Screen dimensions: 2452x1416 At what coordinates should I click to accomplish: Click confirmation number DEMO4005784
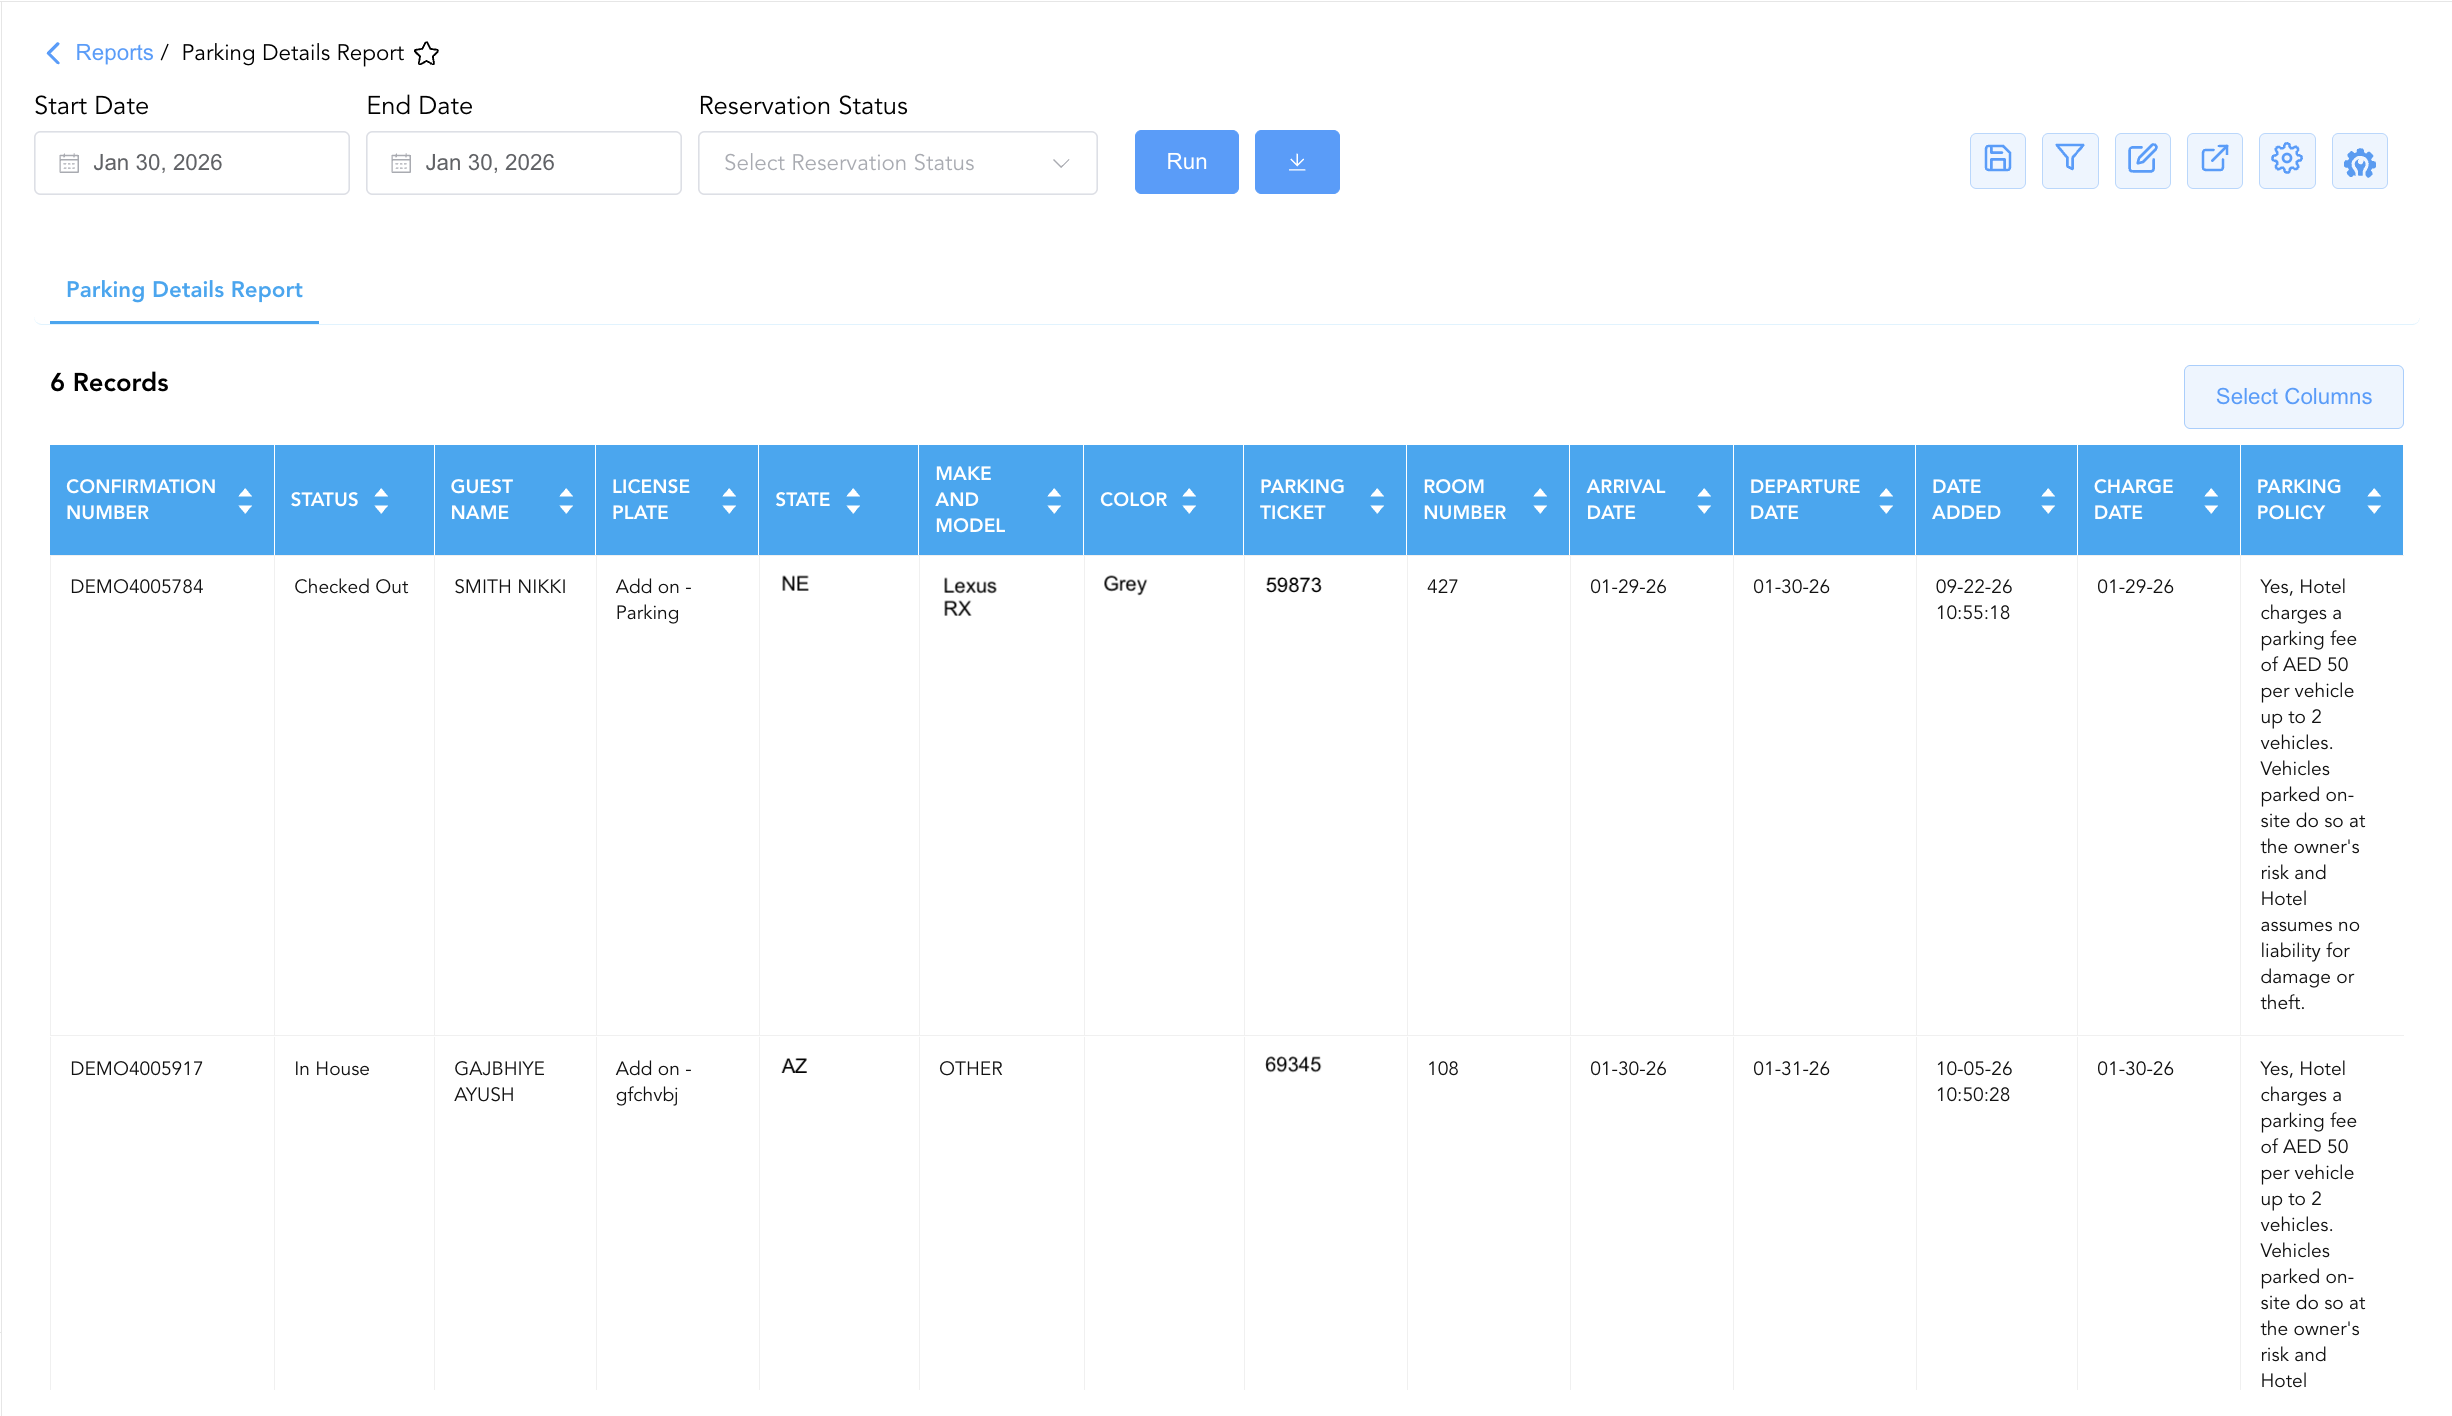pyautogui.click(x=137, y=587)
